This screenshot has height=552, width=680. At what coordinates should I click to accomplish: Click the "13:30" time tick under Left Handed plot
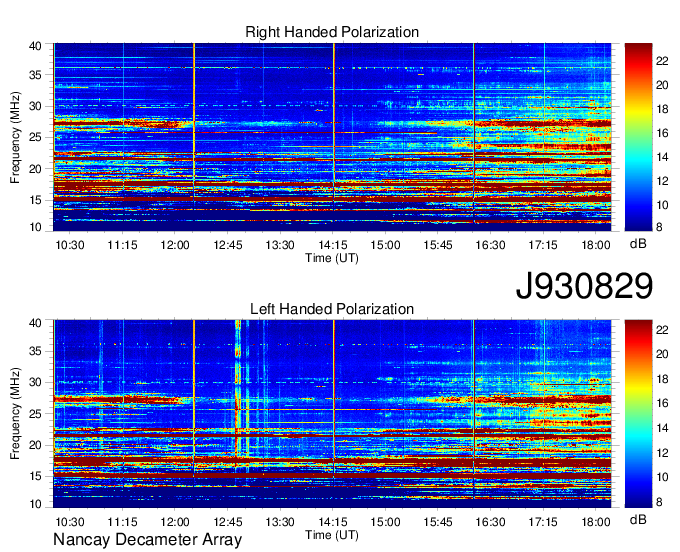pos(280,522)
